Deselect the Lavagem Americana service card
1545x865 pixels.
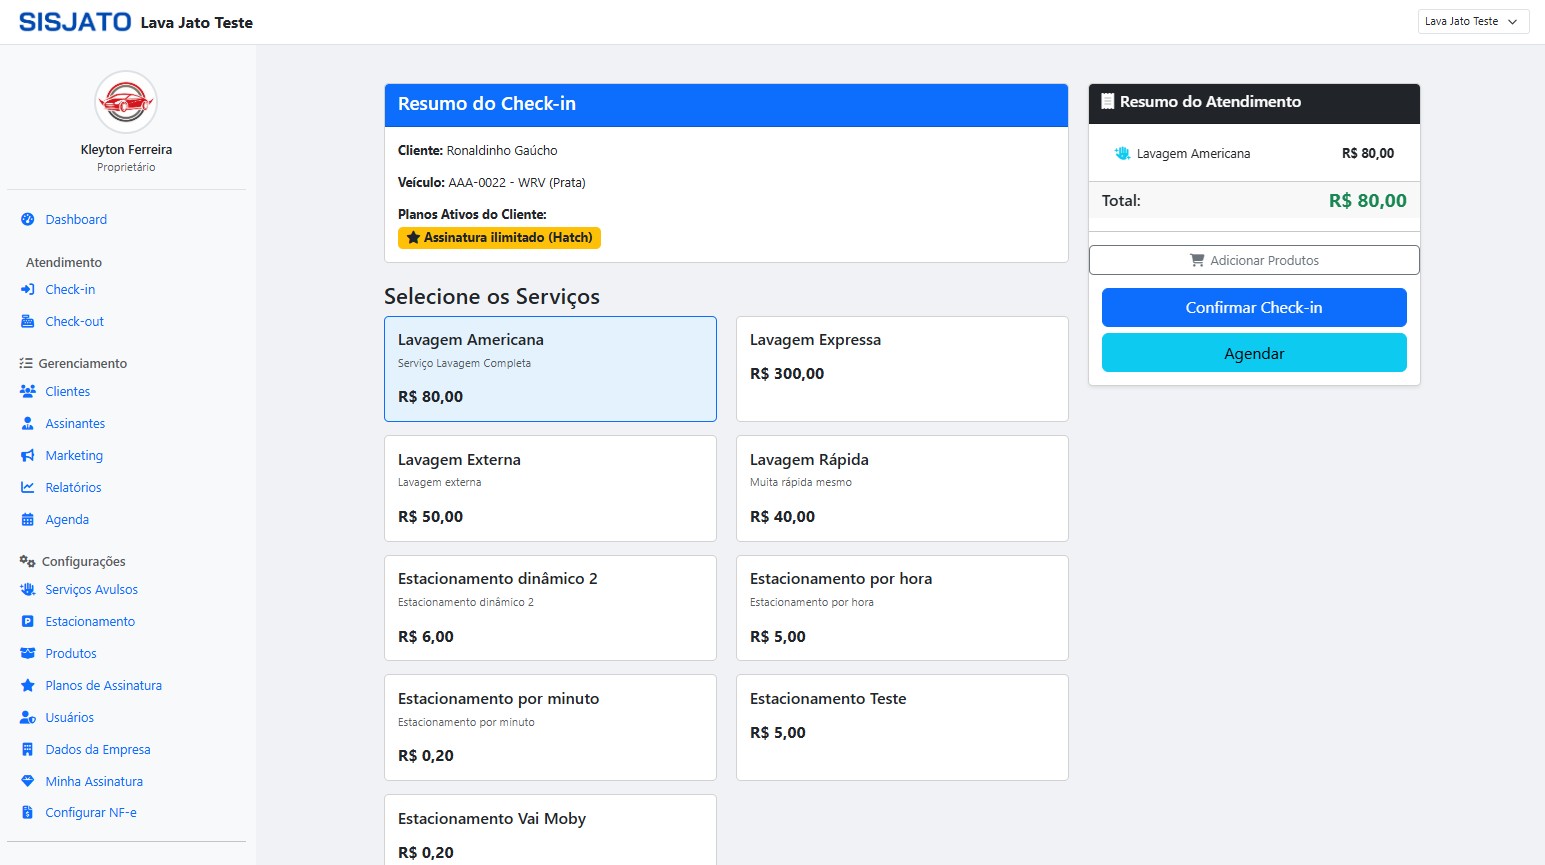pos(550,369)
